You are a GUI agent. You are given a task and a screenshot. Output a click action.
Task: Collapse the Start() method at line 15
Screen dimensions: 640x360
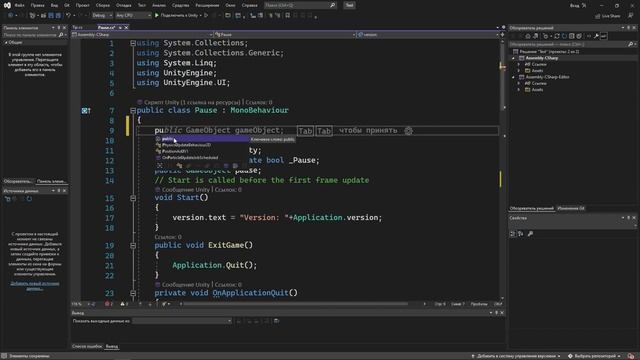(133, 198)
